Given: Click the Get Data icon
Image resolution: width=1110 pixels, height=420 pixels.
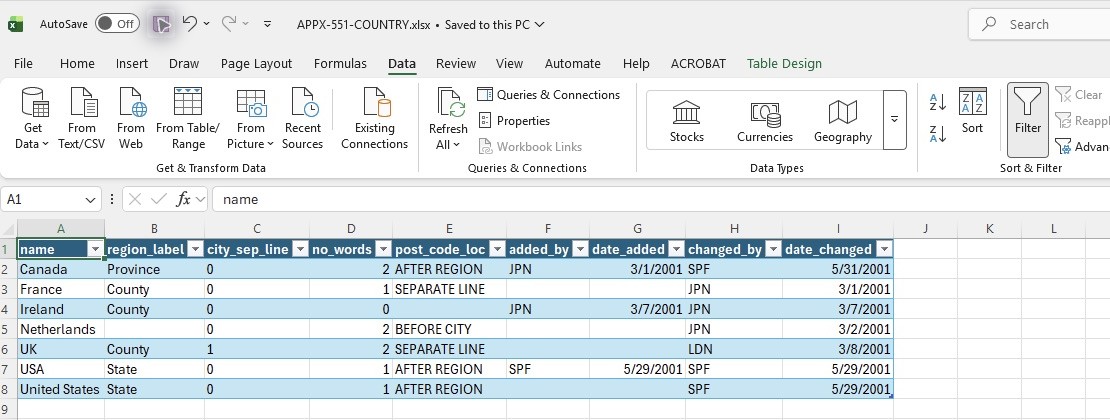Looking at the screenshot, I should (x=34, y=103).
